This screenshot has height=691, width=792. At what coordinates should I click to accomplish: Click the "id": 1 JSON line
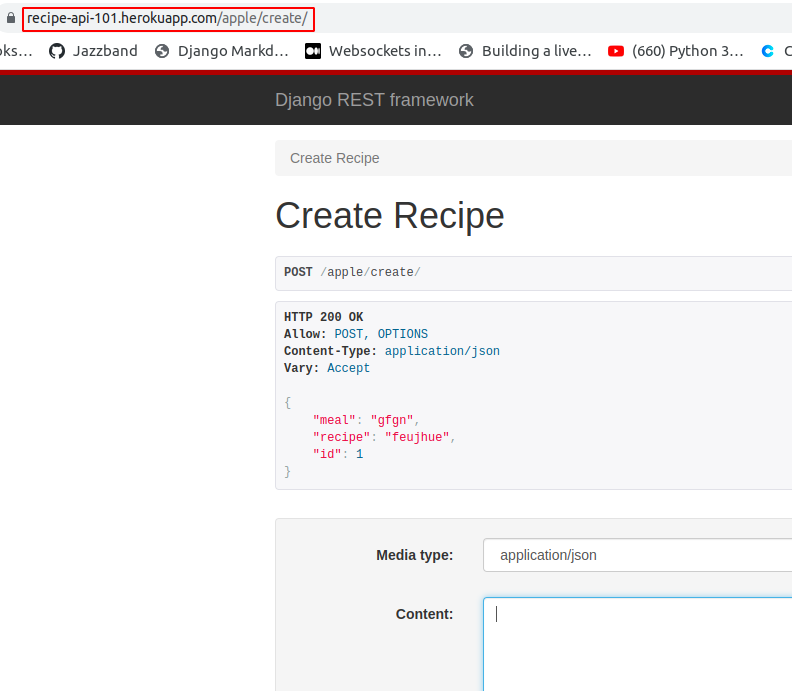[338, 455]
